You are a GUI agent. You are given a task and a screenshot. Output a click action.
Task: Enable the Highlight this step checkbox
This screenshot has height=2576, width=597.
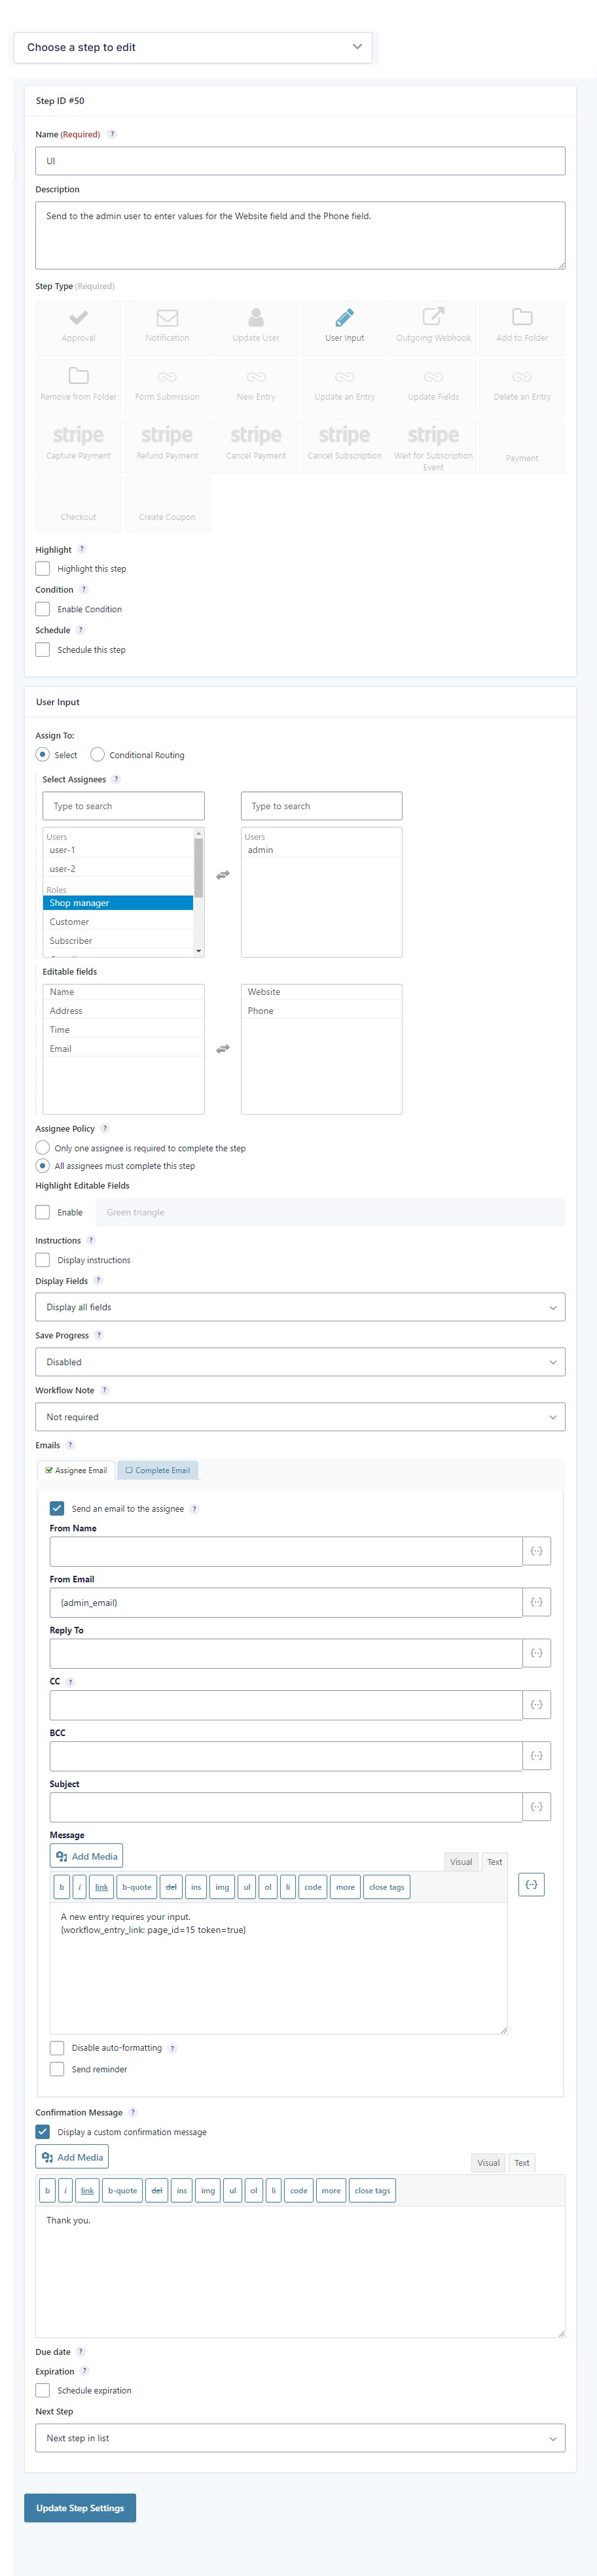click(43, 569)
